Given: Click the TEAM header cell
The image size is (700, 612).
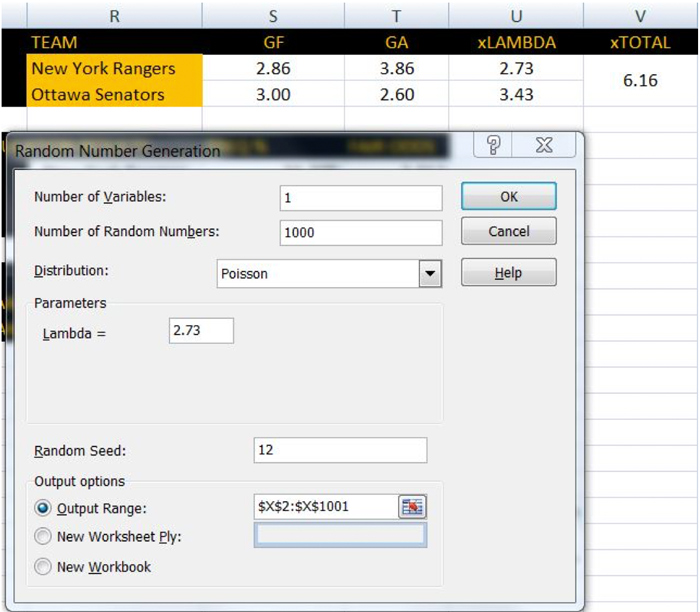Looking at the screenshot, I should coord(114,42).
